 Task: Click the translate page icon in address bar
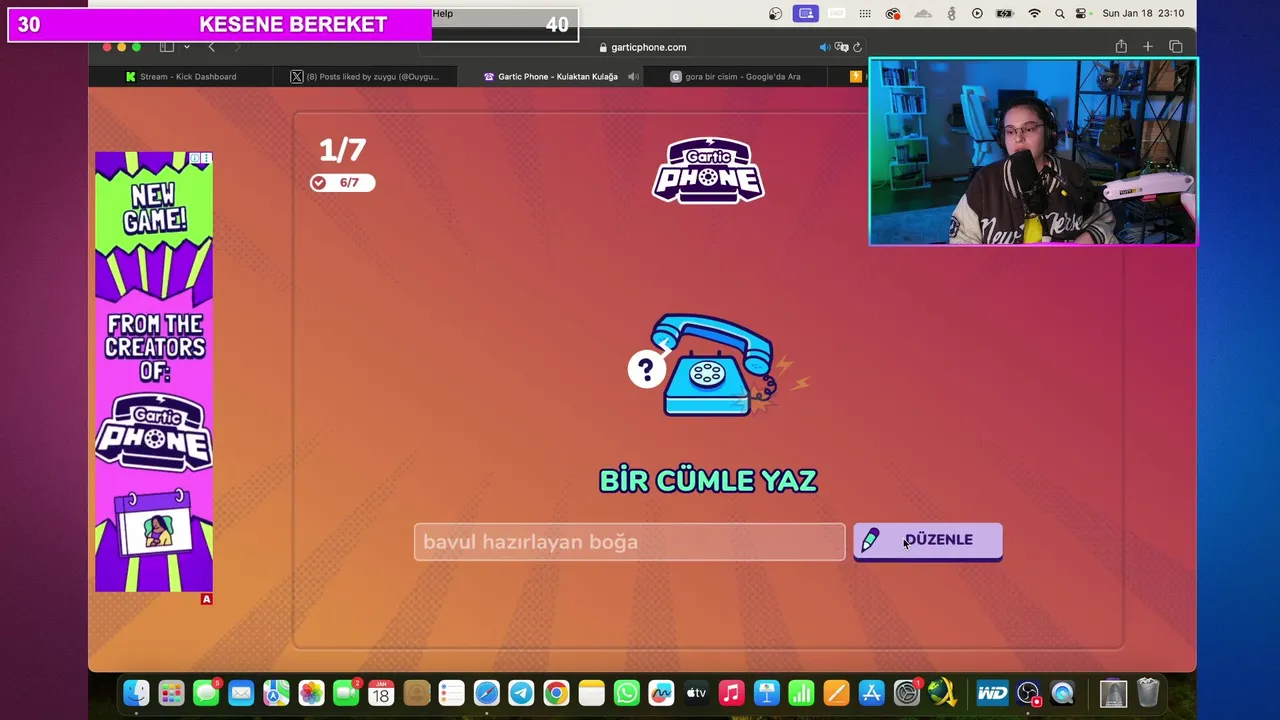pyautogui.click(x=842, y=47)
